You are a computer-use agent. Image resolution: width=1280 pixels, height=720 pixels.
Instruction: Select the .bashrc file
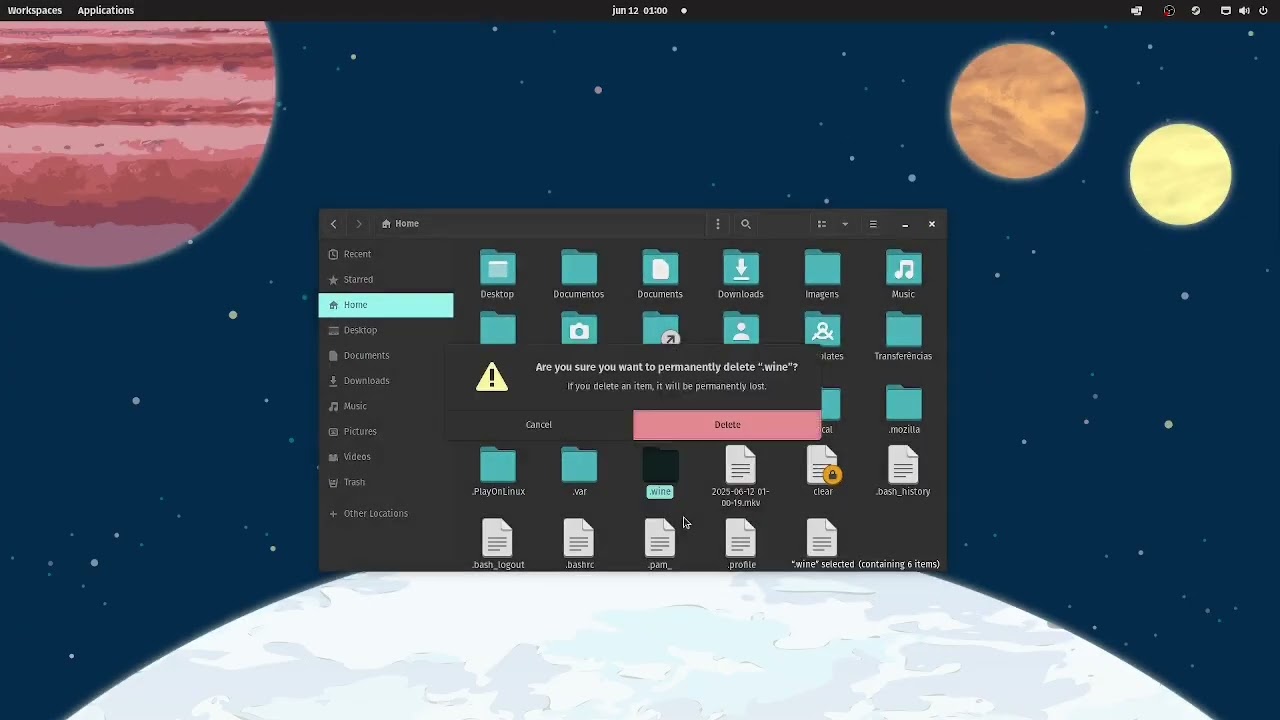(579, 538)
